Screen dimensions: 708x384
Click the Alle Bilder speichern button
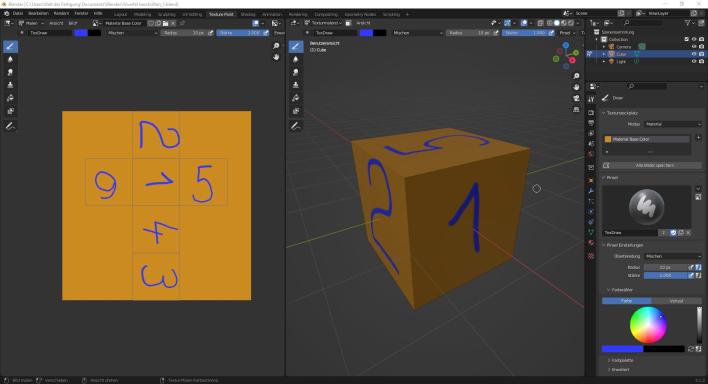point(655,165)
